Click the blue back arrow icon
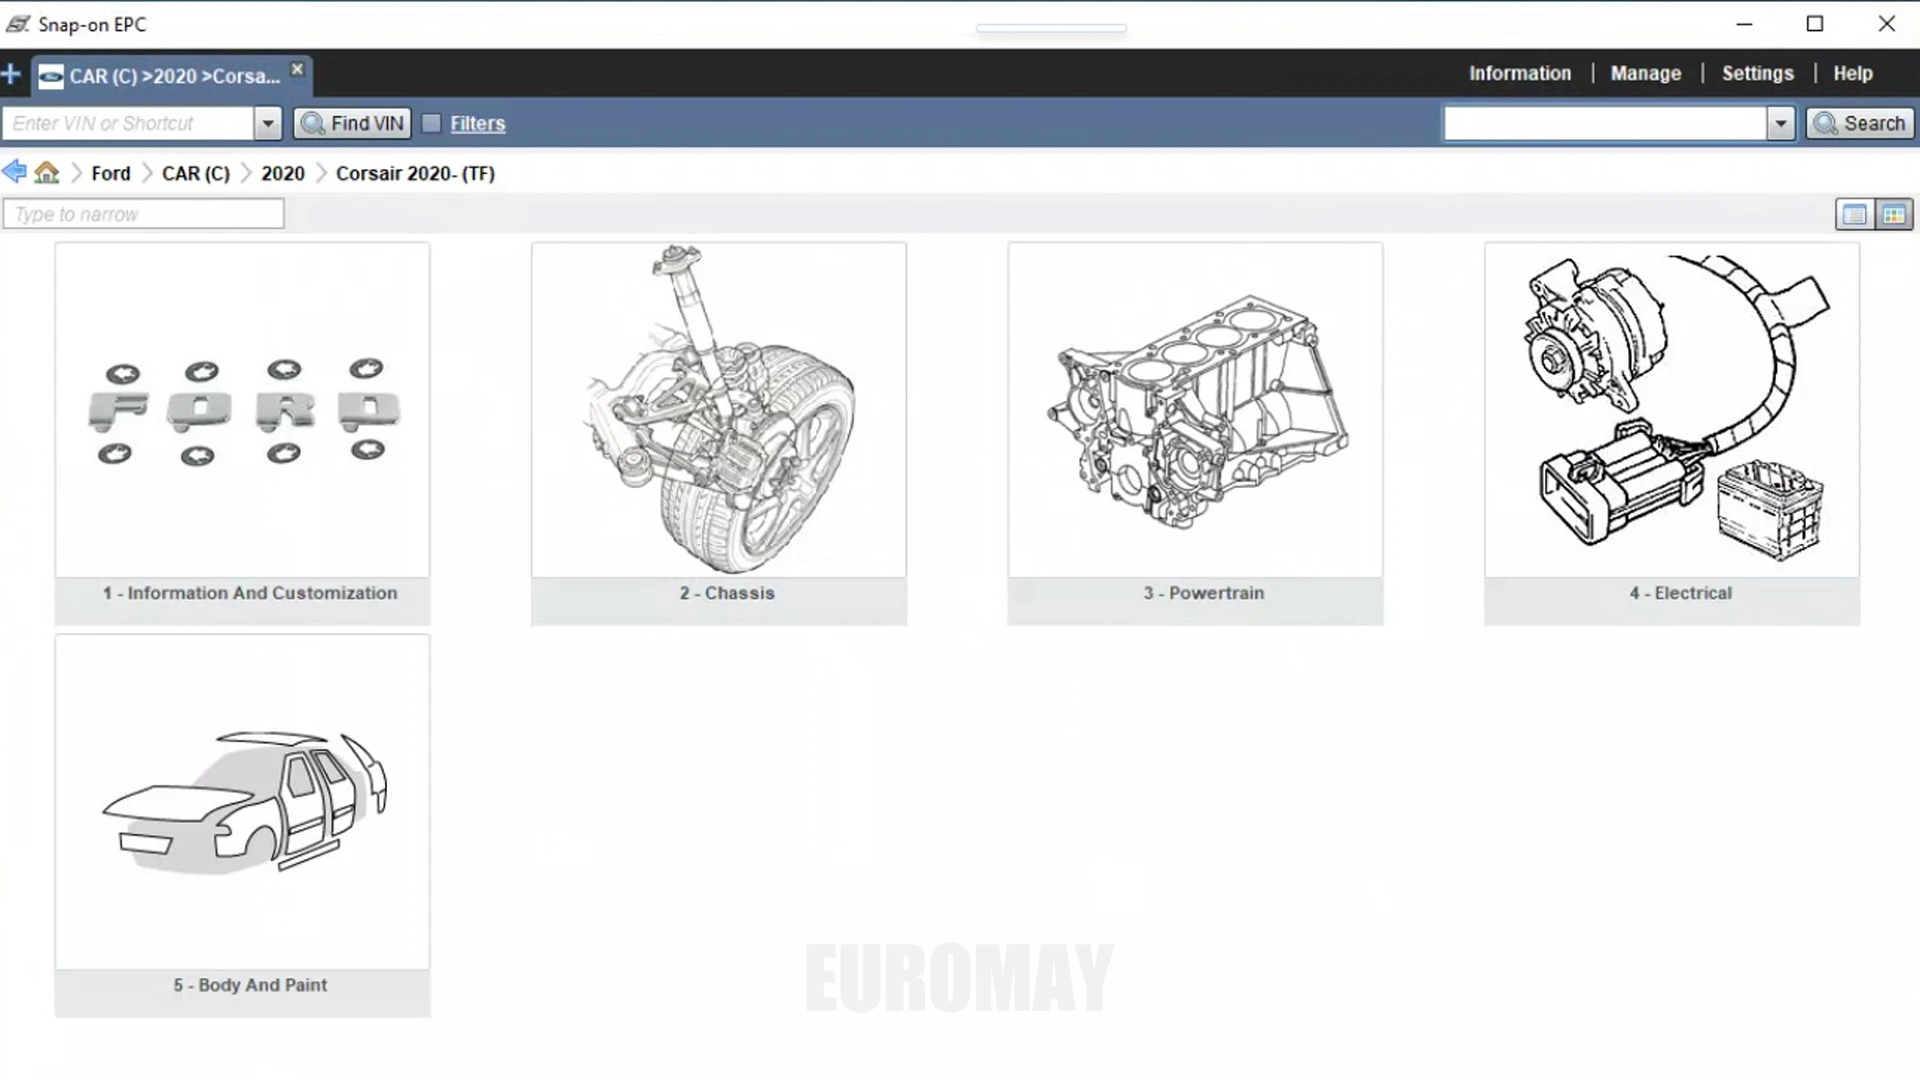The width and height of the screenshot is (1920, 1080). click(x=14, y=172)
